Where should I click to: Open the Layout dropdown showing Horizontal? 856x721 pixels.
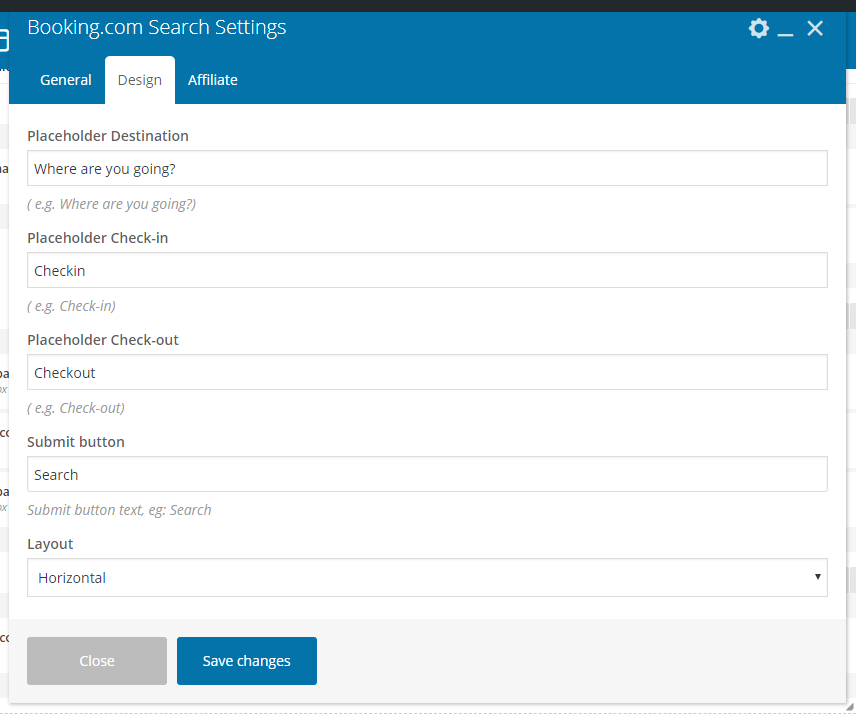[427, 577]
